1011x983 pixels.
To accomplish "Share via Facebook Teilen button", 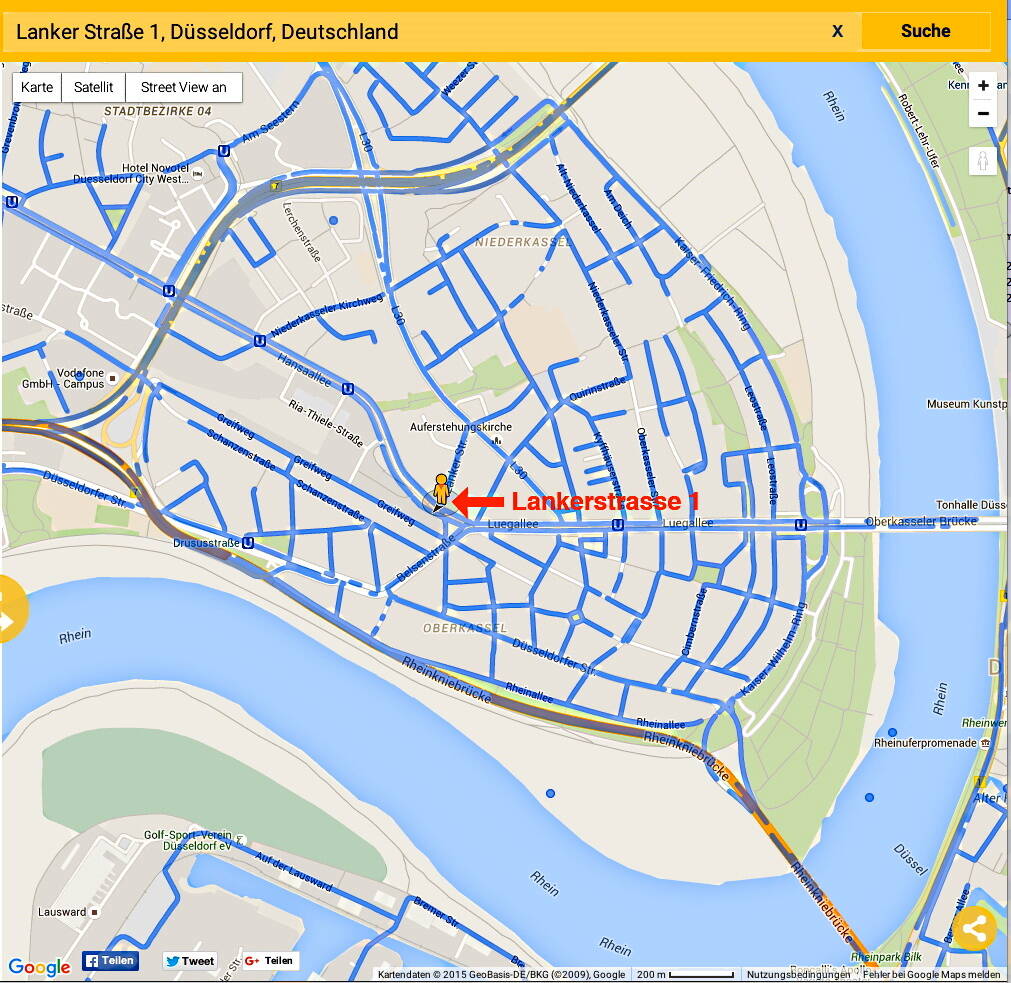I will click(x=110, y=961).
